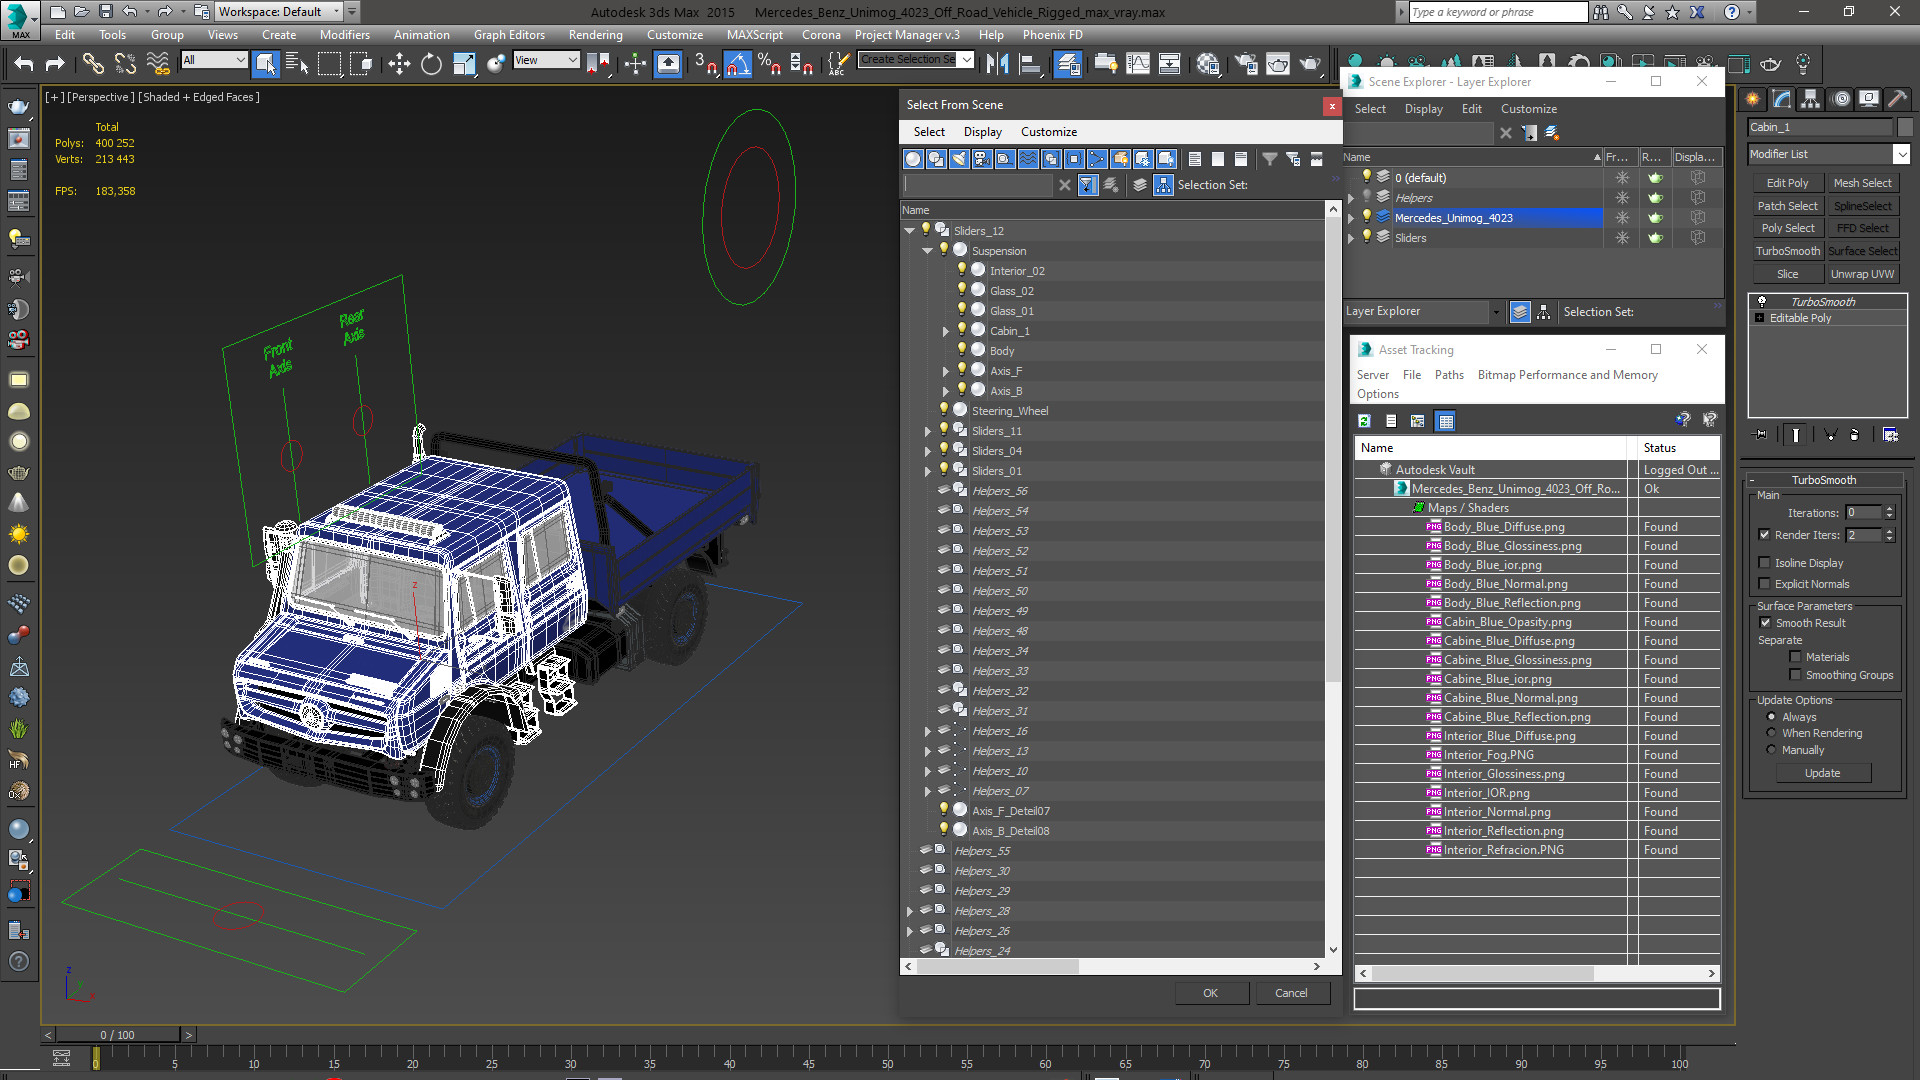Open the Modifiers menu
Image resolution: width=1920 pixels, height=1080 pixels.
coord(344,34)
